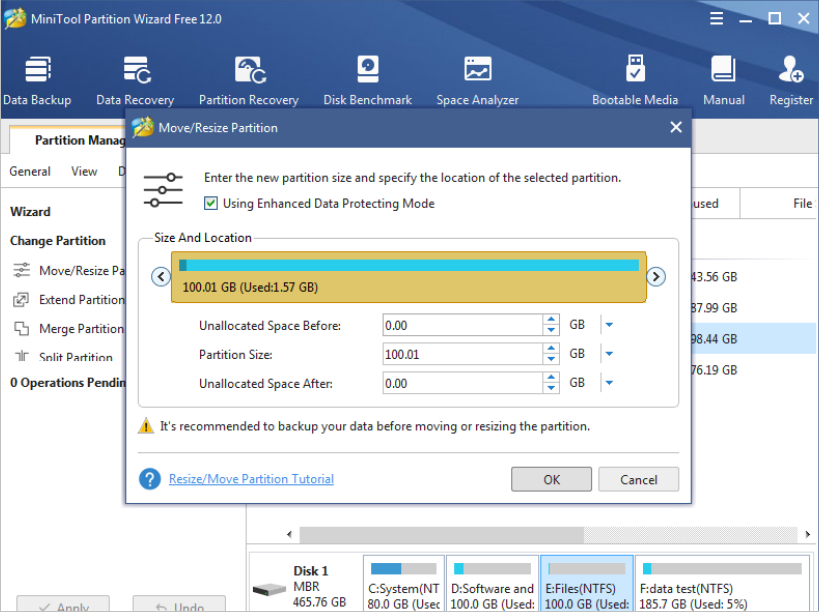
Task: Click the Merge Partition icon
Action: [x=21, y=328]
